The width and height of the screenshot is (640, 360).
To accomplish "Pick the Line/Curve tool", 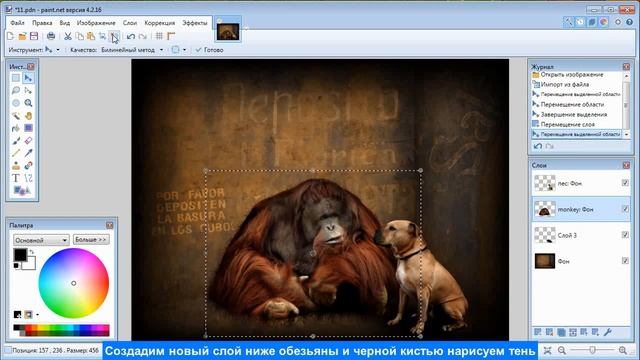I will coord(28,178).
